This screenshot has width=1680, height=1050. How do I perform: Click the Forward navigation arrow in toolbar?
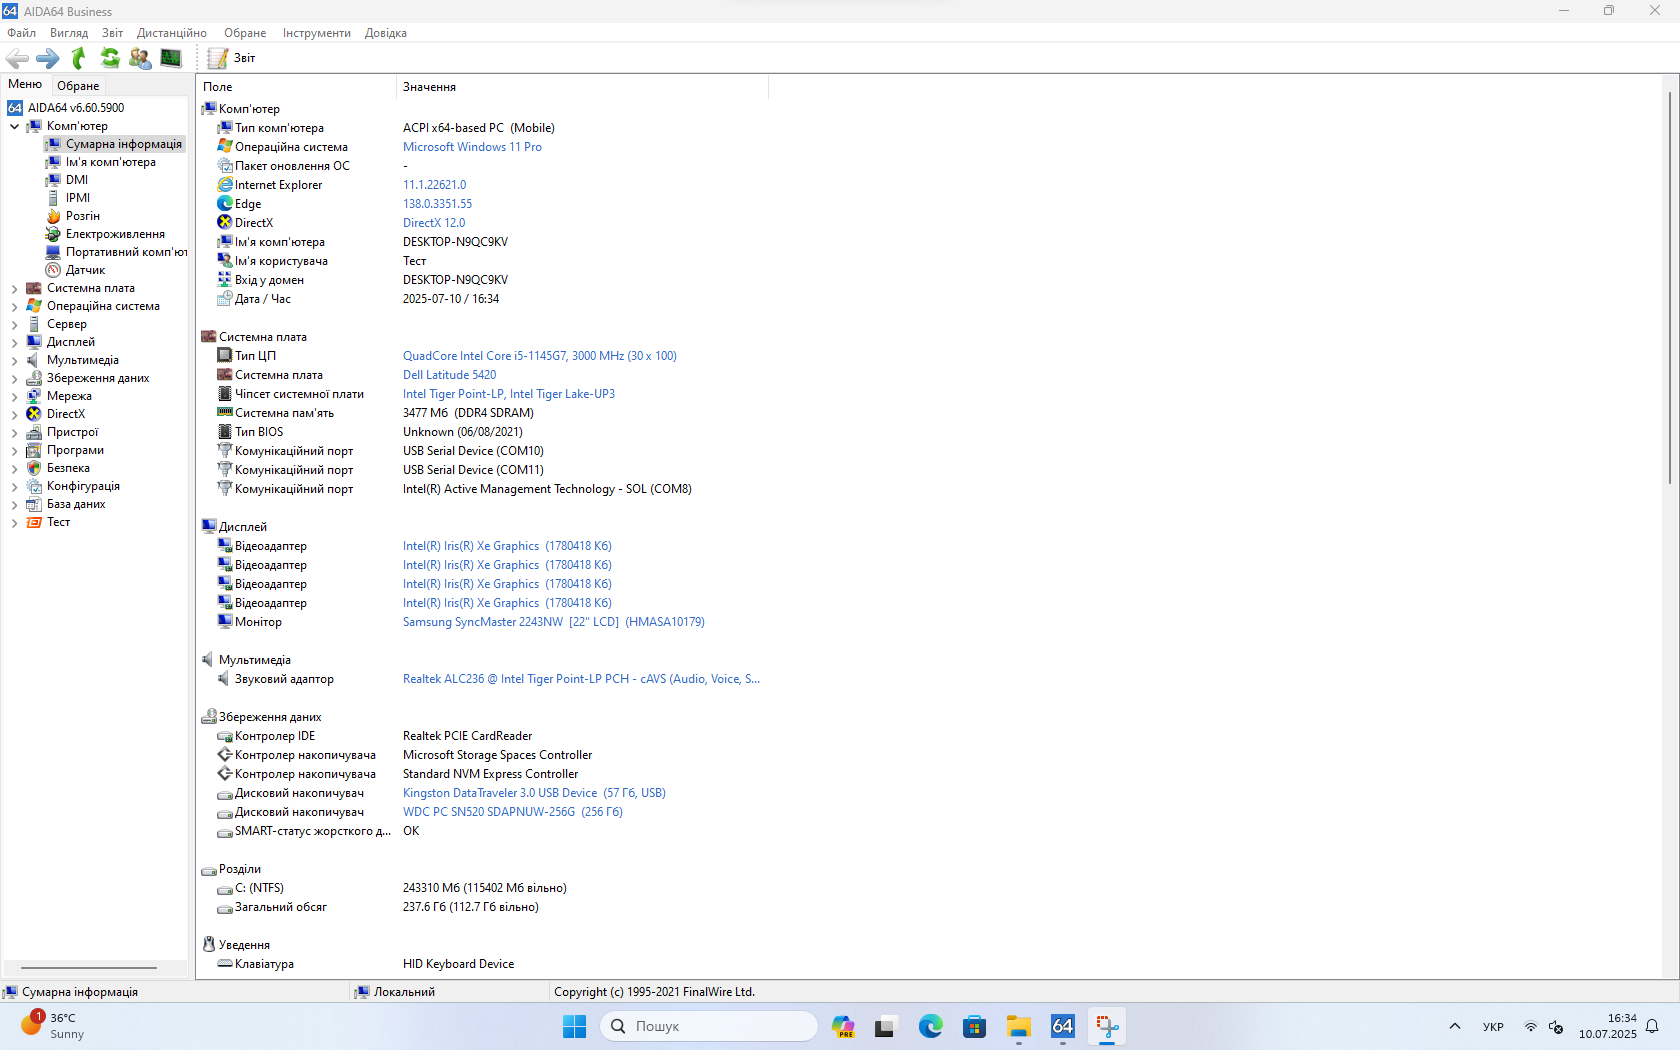pyautogui.click(x=47, y=59)
